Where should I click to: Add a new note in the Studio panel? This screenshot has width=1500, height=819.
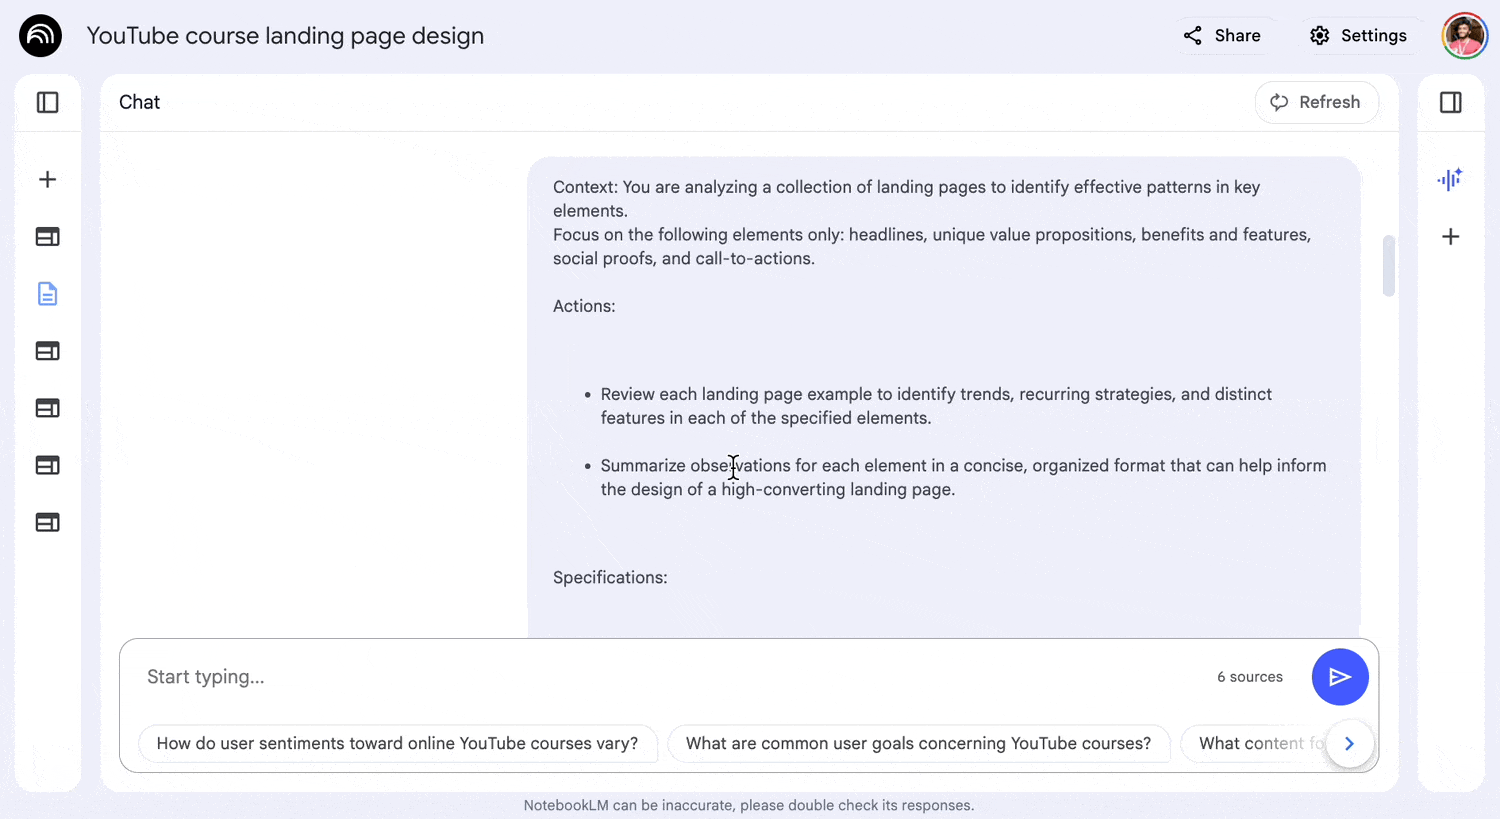pyautogui.click(x=1450, y=236)
